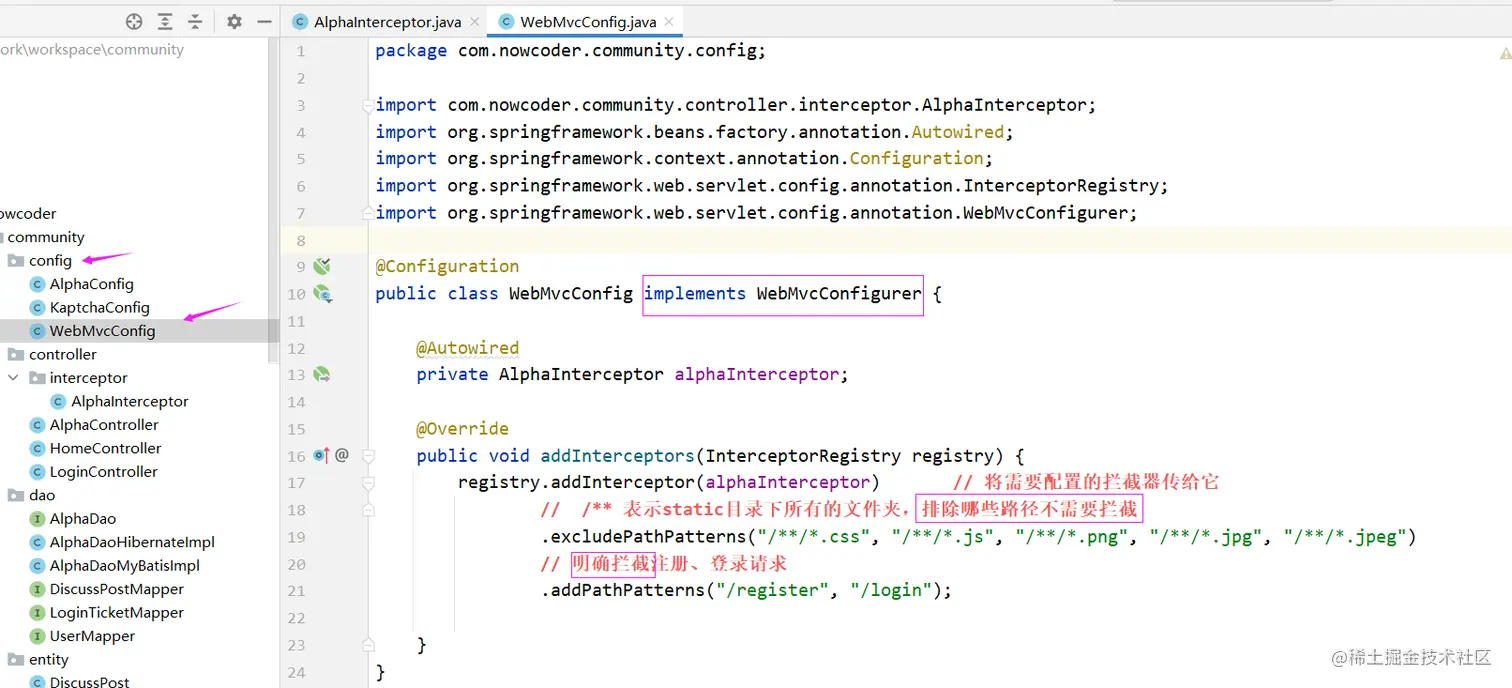Click the autowired dependency gutter icon, line 13

[x=322, y=374]
